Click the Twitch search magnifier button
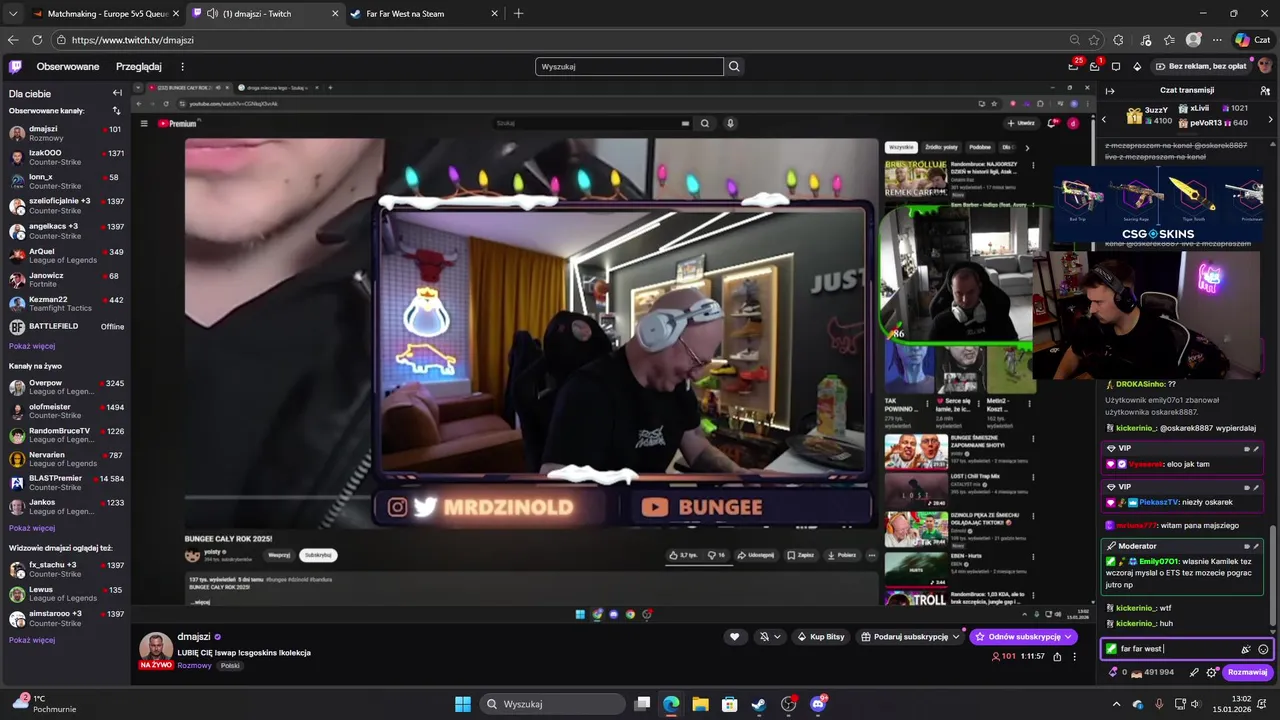The width and height of the screenshot is (1280, 720). pyautogui.click(x=734, y=67)
